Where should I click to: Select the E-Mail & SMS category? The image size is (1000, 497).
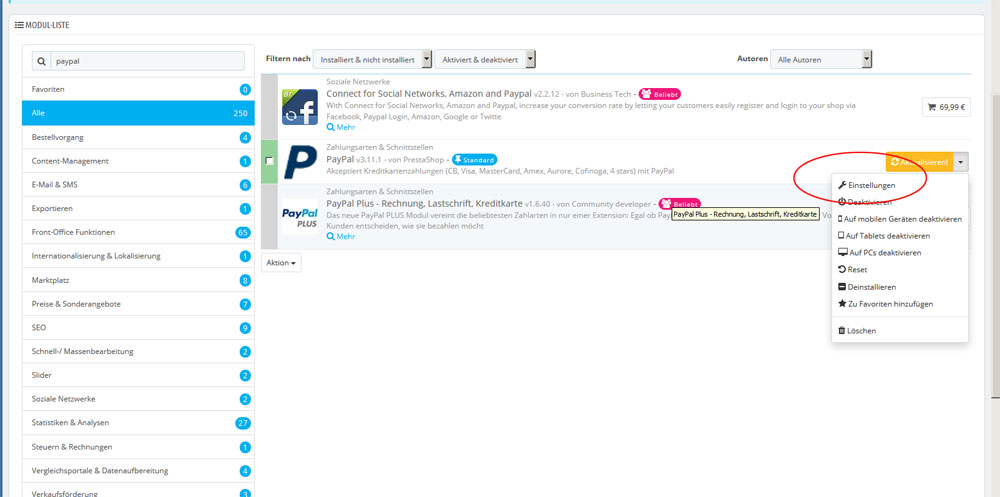138,185
